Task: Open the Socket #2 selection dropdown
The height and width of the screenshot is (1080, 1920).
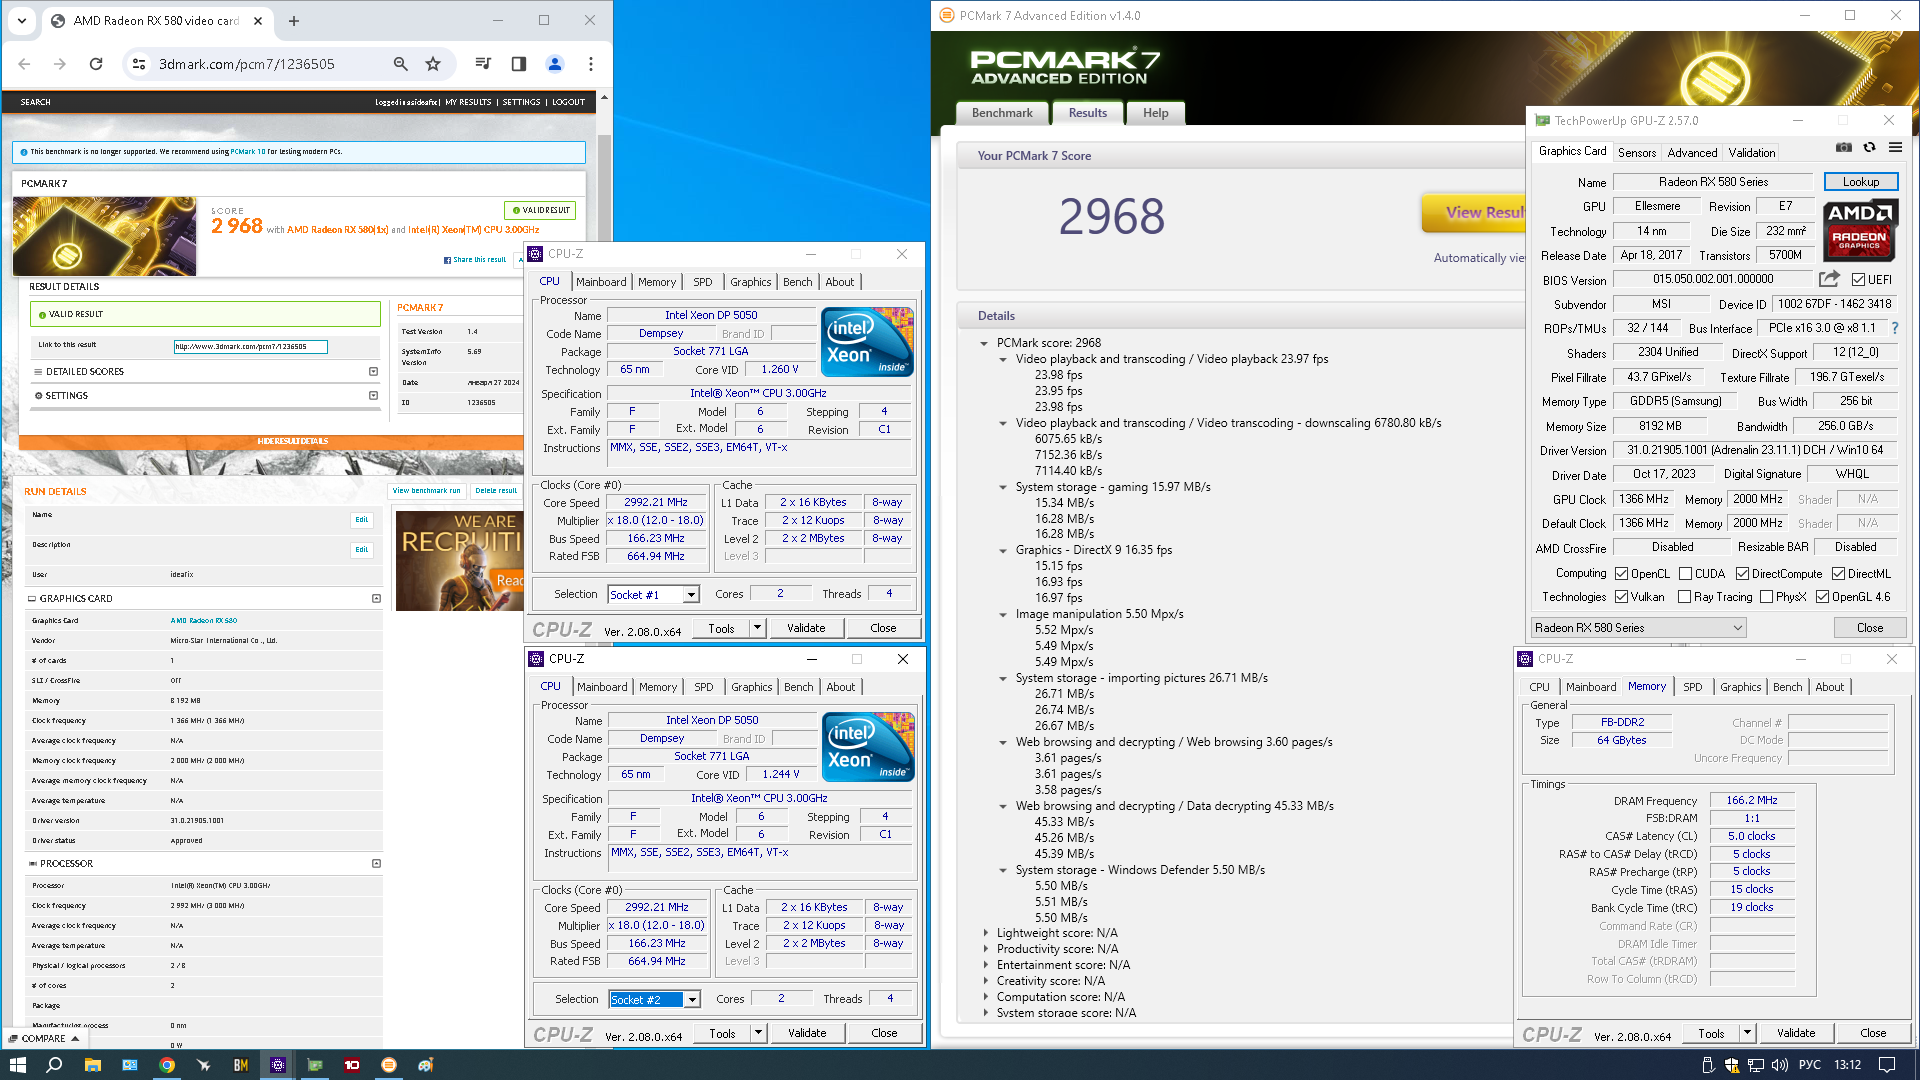Action: pyautogui.click(x=692, y=1000)
